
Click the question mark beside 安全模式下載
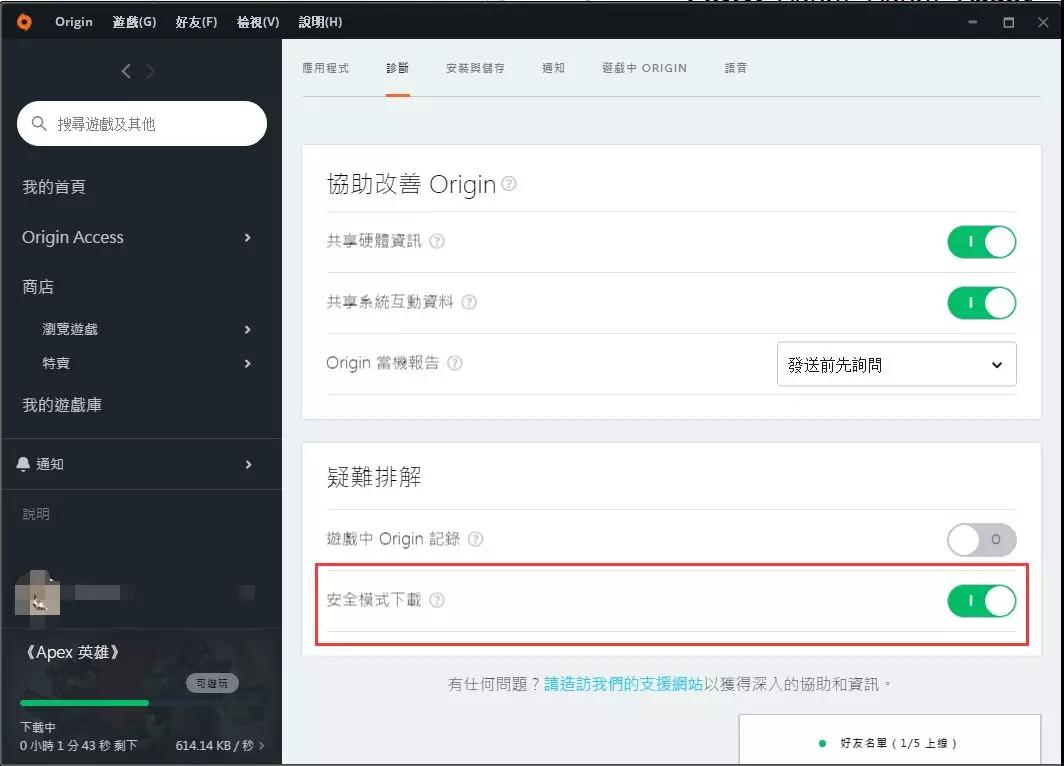tap(437, 601)
